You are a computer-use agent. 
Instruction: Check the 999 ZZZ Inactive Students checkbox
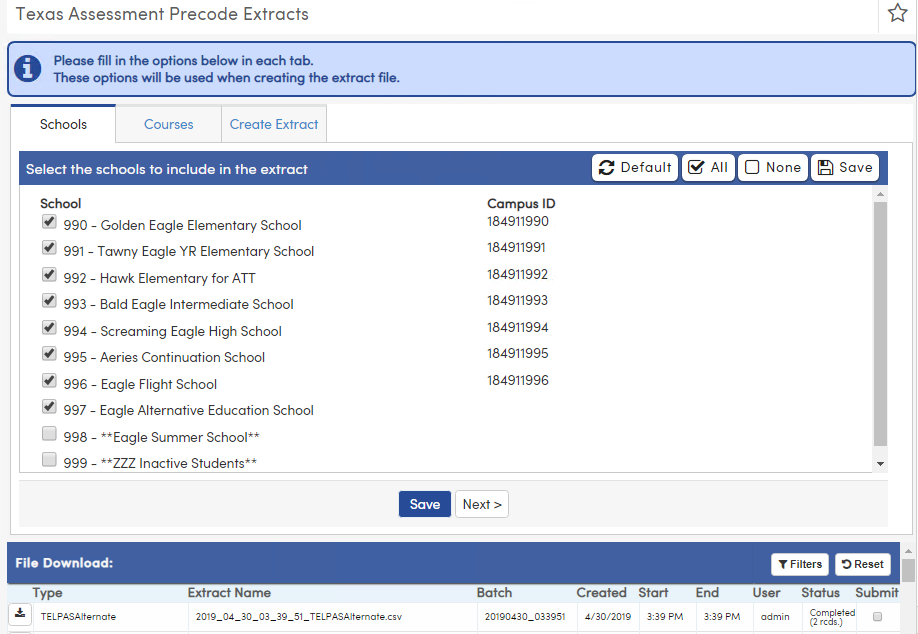click(x=49, y=460)
